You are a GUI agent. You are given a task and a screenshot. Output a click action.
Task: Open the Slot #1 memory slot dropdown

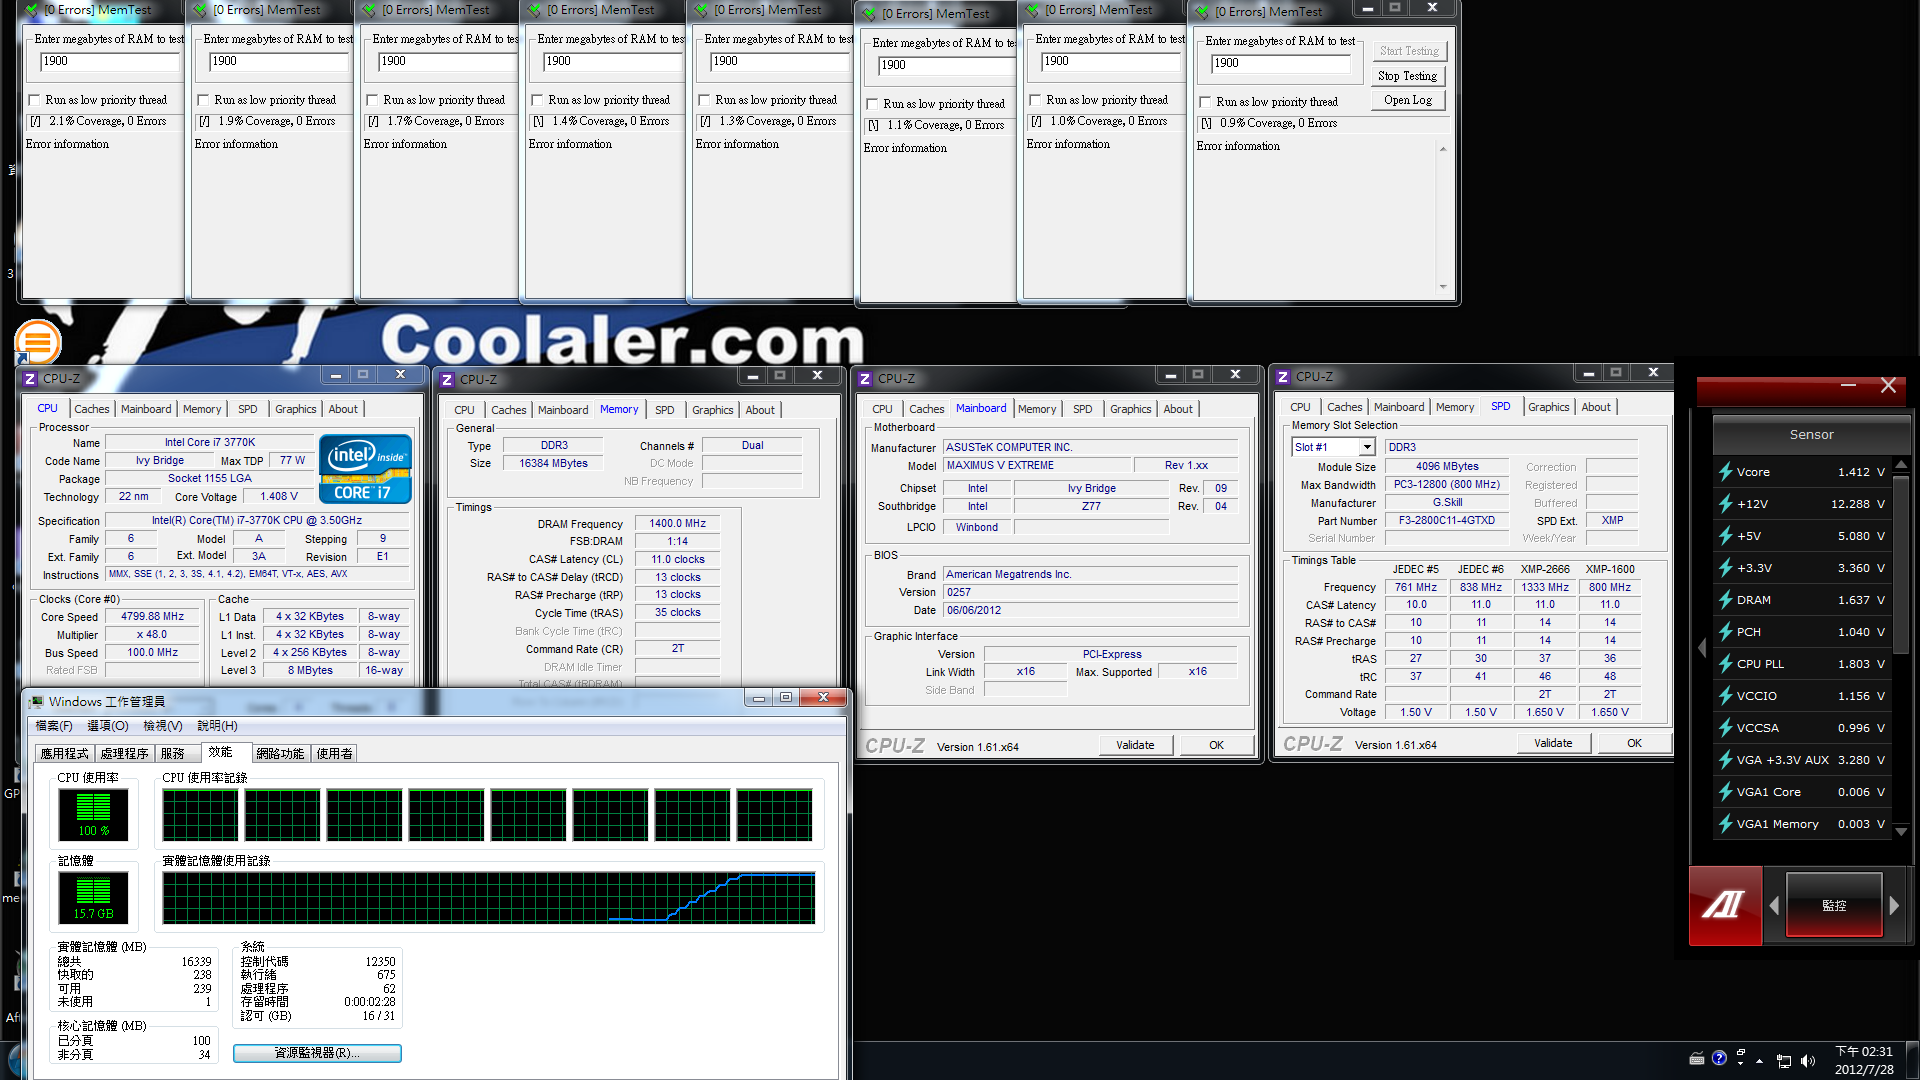pos(1367,447)
